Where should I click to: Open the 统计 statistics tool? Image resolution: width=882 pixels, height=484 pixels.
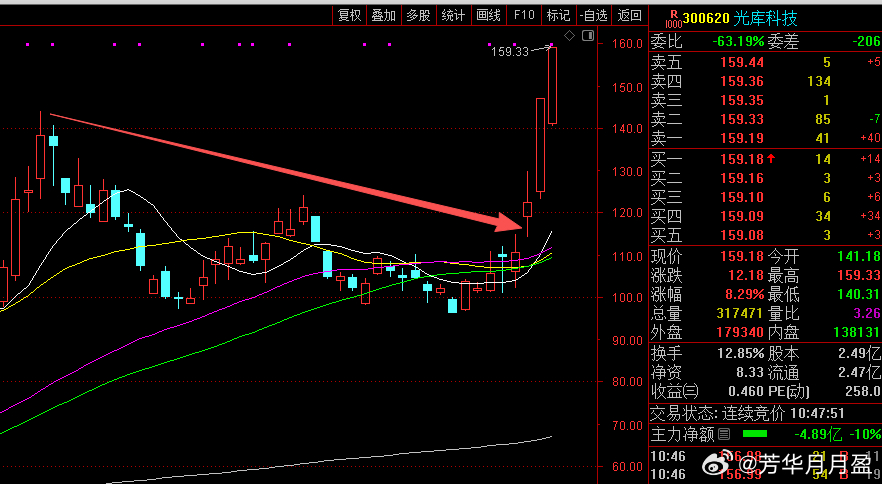click(x=453, y=15)
